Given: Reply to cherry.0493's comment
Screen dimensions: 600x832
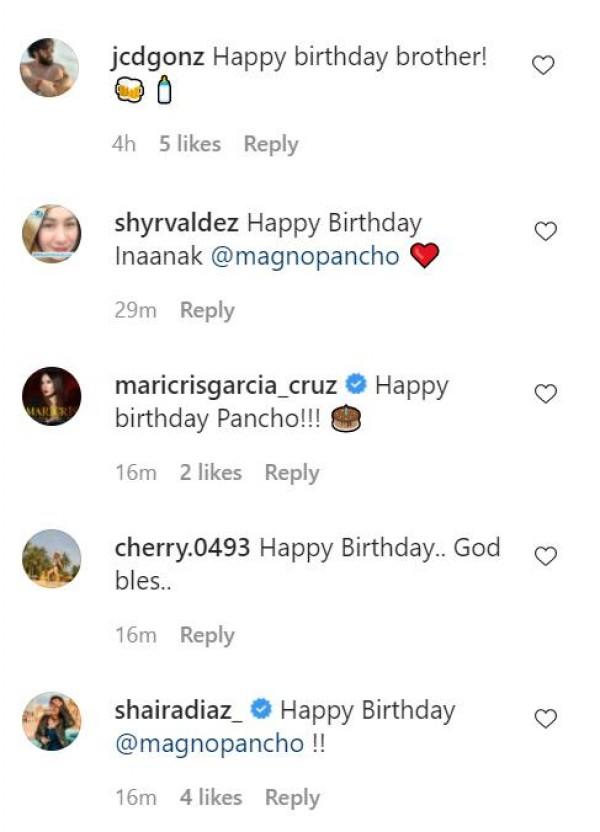Looking at the screenshot, I should [207, 635].
